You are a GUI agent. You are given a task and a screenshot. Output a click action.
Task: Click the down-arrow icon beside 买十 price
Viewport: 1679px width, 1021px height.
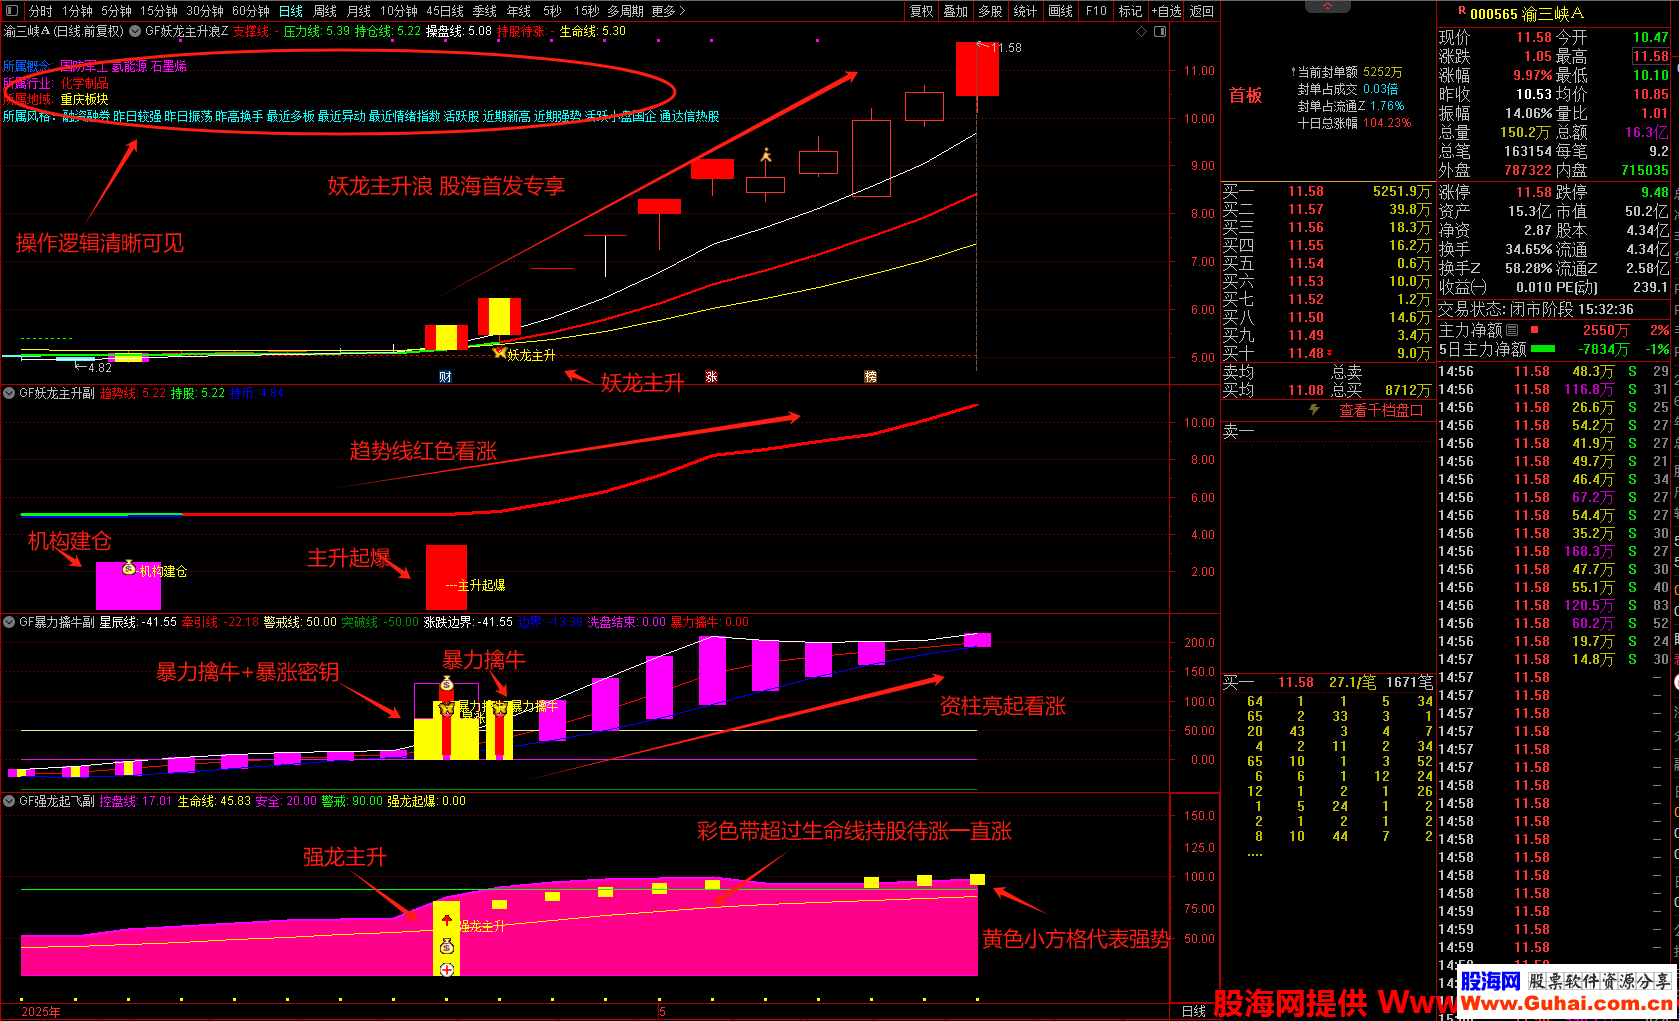click(1330, 354)
